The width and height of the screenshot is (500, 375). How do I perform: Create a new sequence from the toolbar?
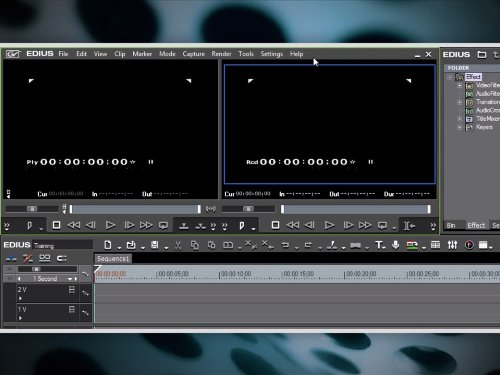(108, 245)
